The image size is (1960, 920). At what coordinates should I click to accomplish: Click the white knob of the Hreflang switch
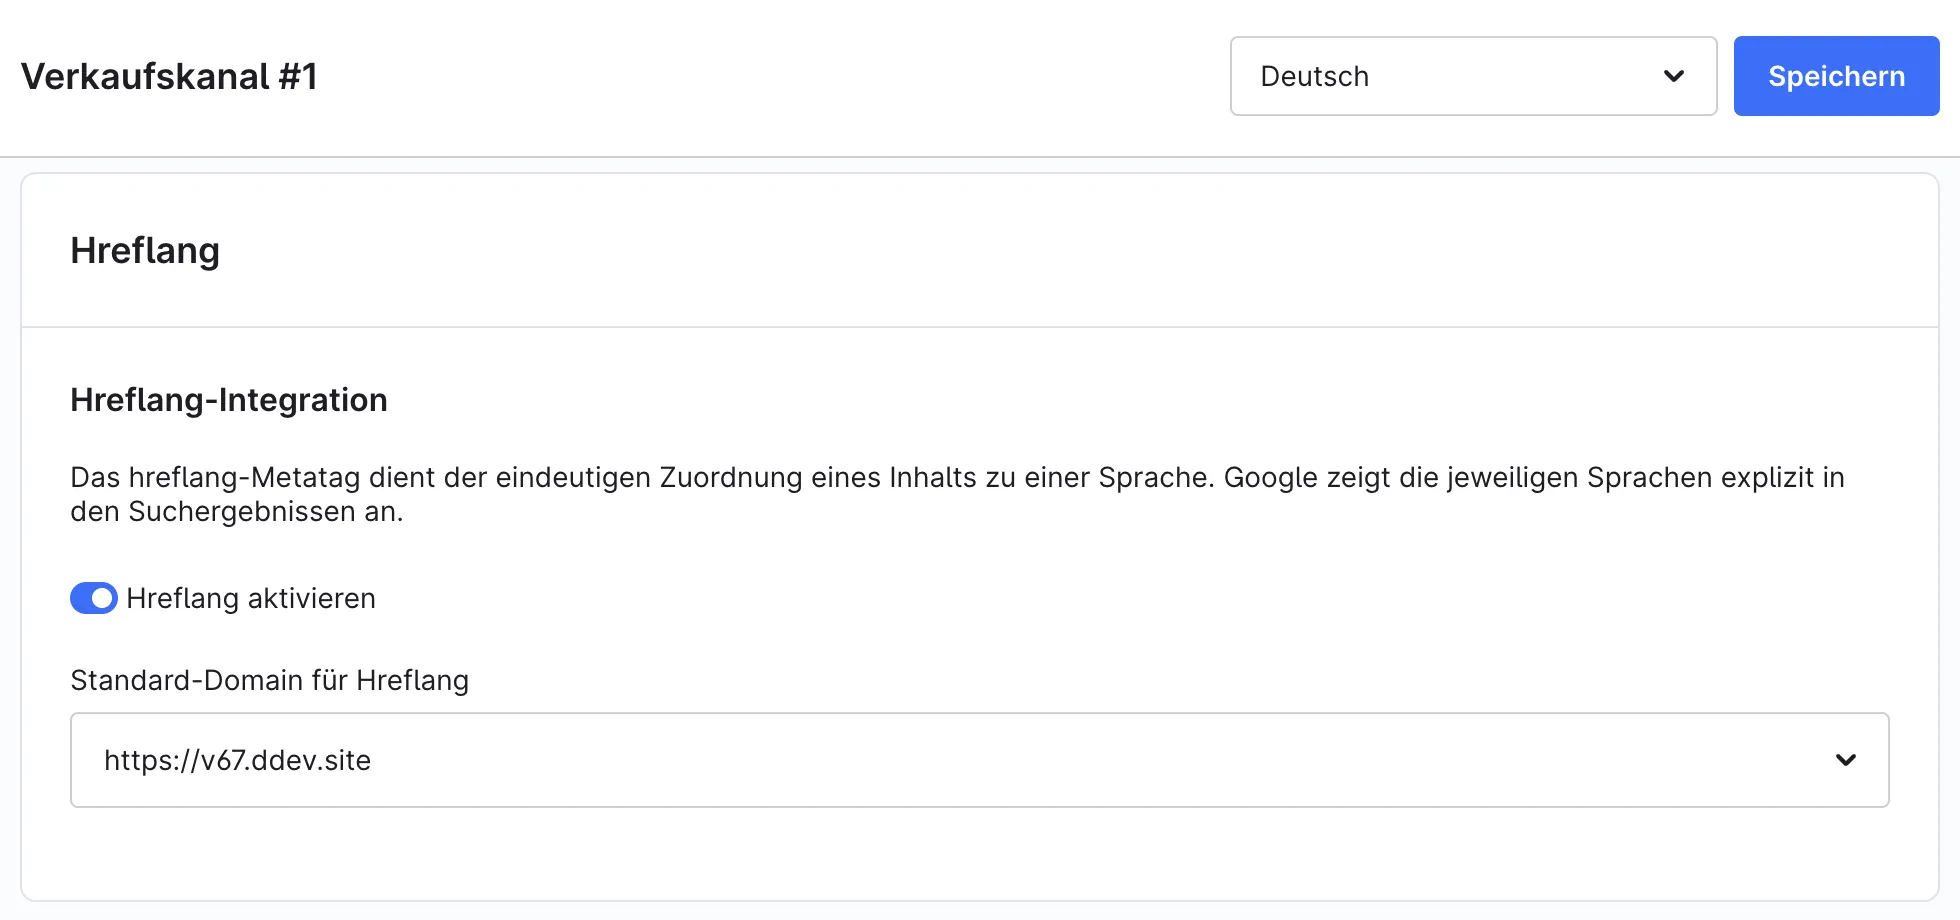pyautogui.click(x=102, y=598)
